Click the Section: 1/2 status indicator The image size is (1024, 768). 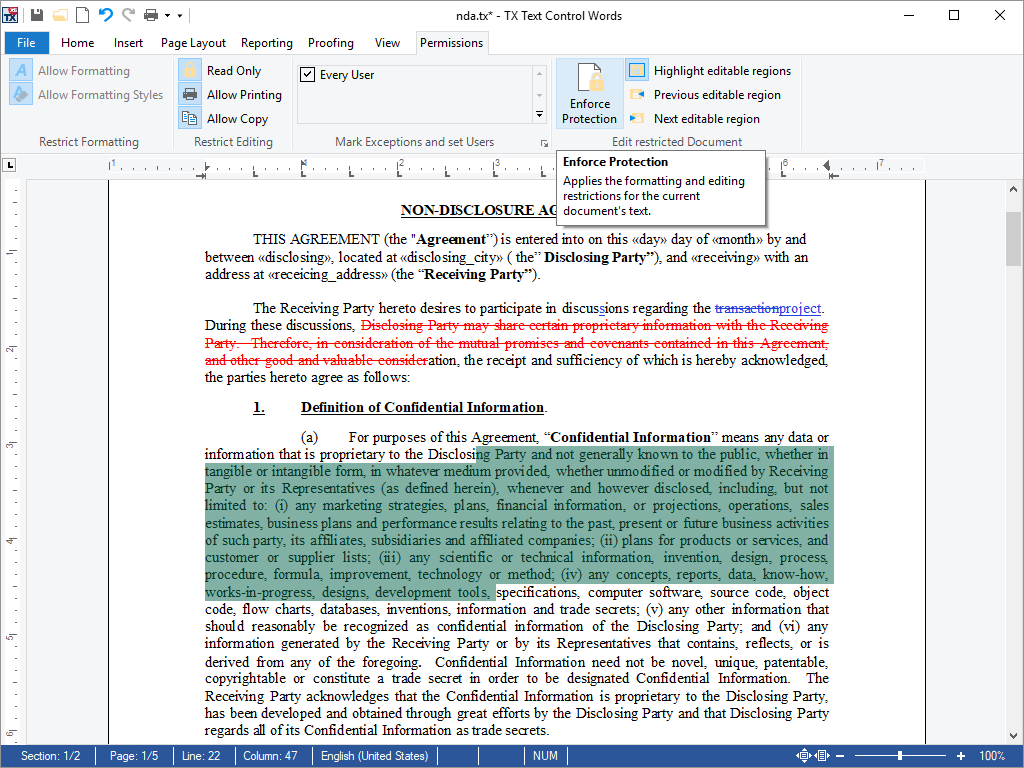click(x=50, y=756)
